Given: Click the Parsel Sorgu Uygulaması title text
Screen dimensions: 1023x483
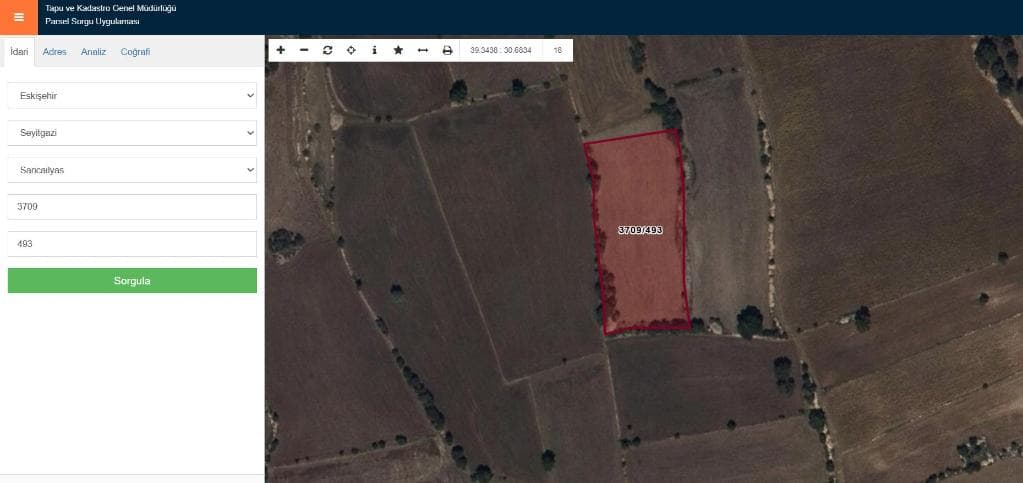Looking at the screenshot, I should point(92,22).
